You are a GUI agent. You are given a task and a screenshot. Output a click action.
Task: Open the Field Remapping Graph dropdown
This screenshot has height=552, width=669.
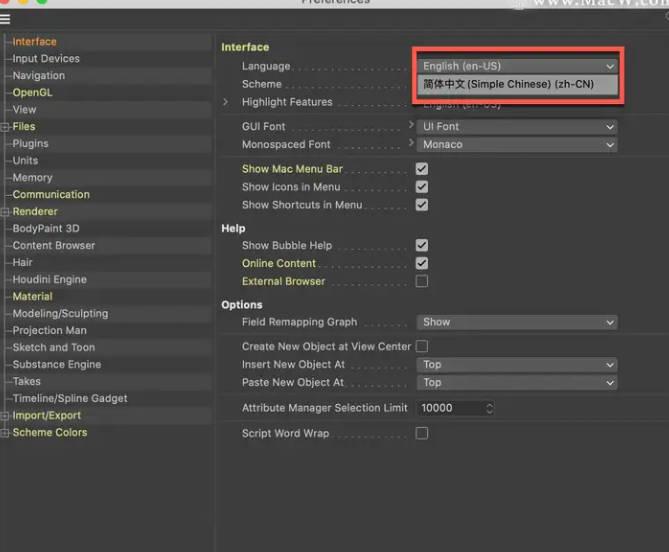pos(517,323)
